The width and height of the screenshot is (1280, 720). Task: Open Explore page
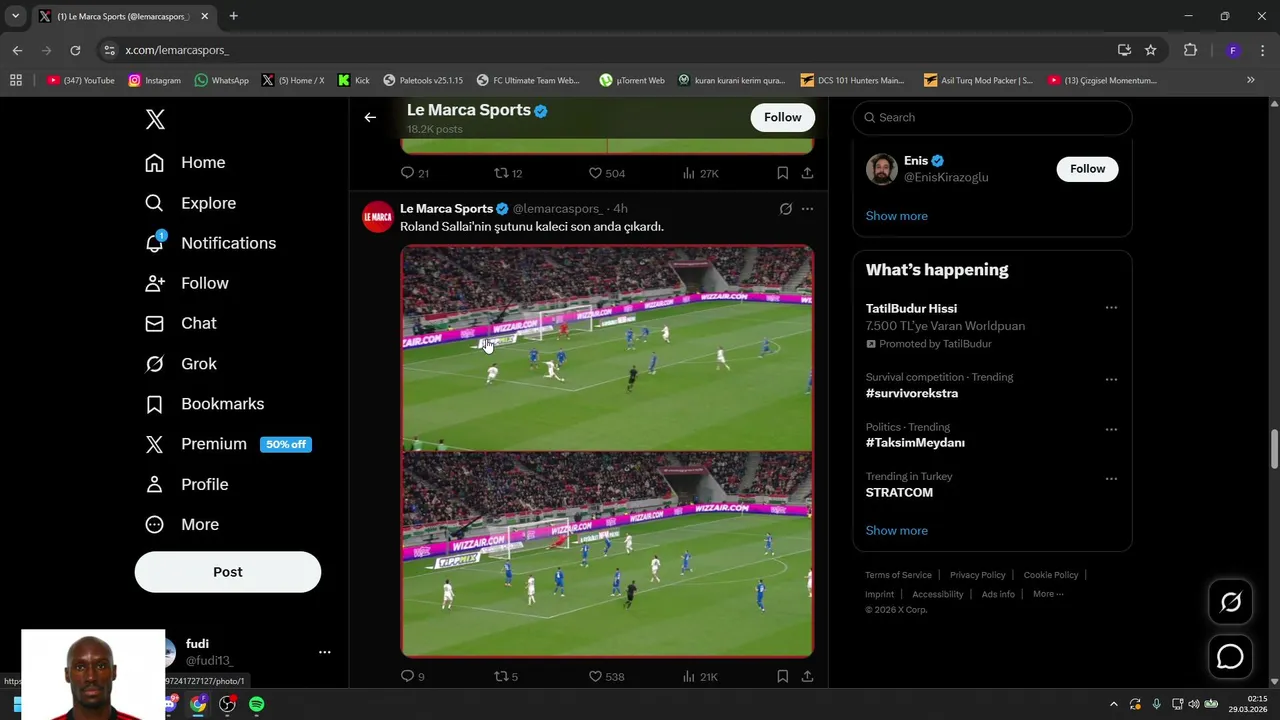(x=190, y=203)
